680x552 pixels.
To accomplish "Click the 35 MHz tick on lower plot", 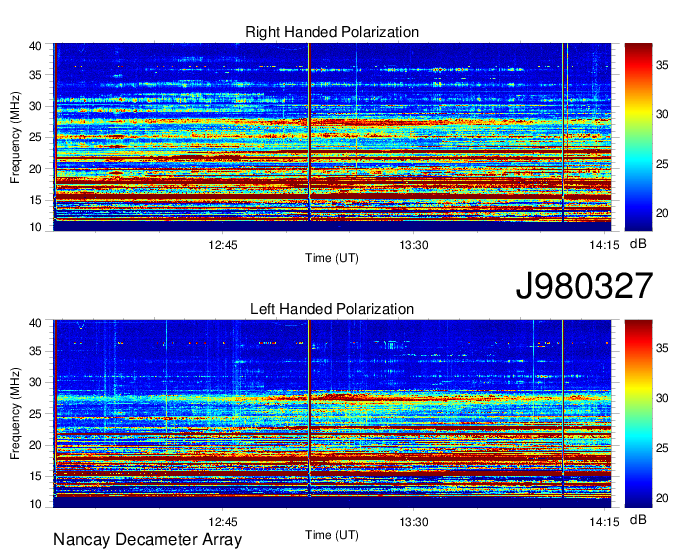I will pyautogui.click(x=35, y=351).
